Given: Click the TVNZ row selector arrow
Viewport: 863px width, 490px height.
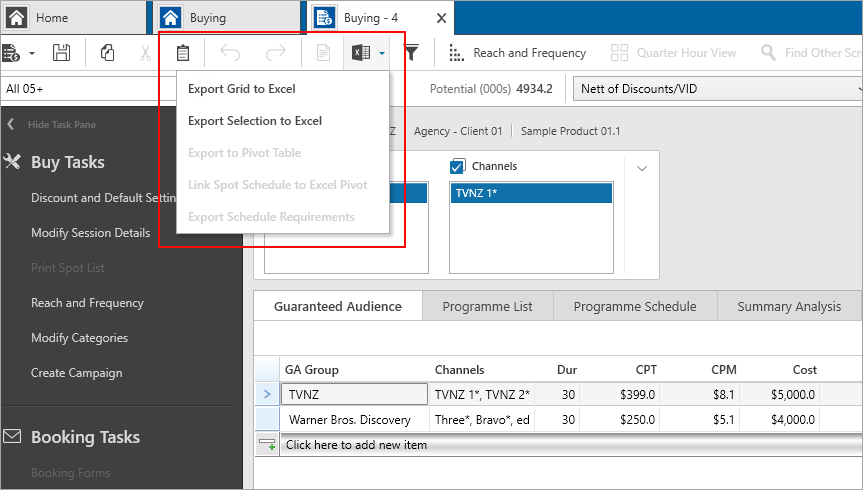Looking at the screenshot, I should point(267,394).
